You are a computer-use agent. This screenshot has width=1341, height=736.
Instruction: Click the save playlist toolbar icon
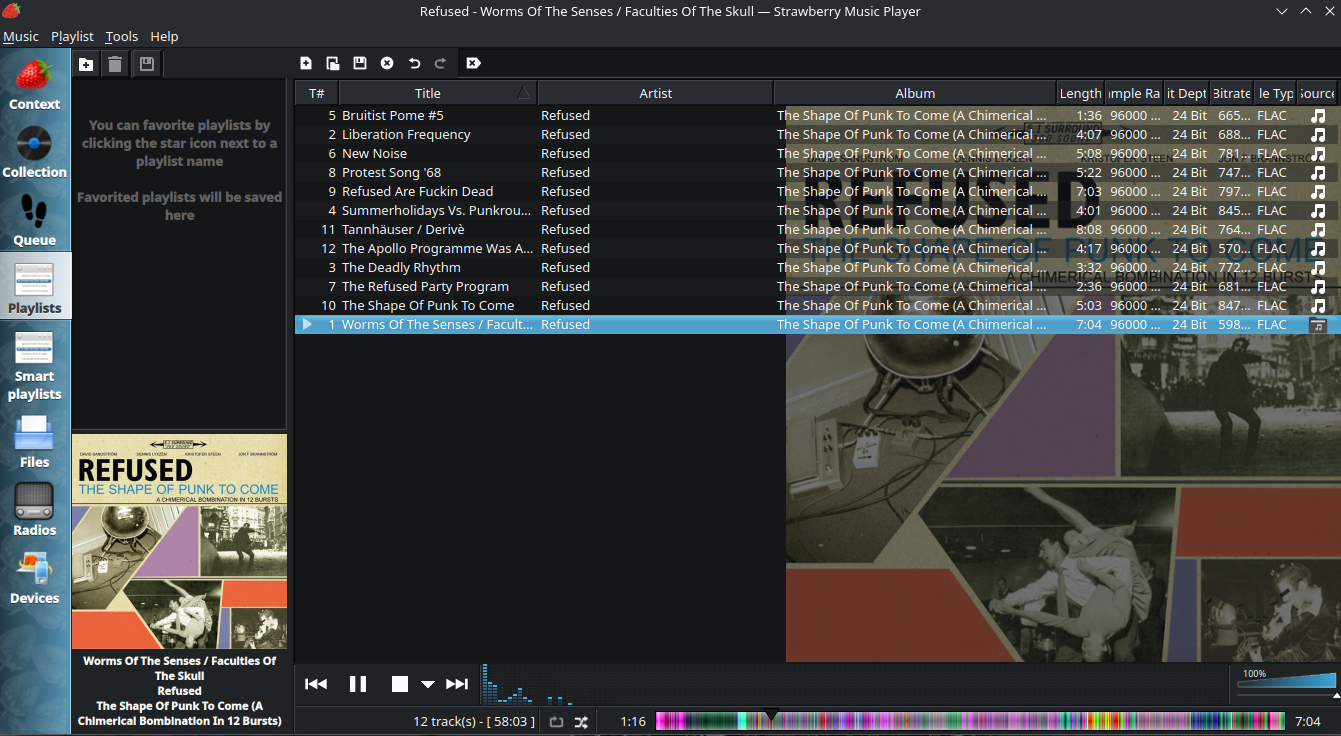[x=360, y=63]
